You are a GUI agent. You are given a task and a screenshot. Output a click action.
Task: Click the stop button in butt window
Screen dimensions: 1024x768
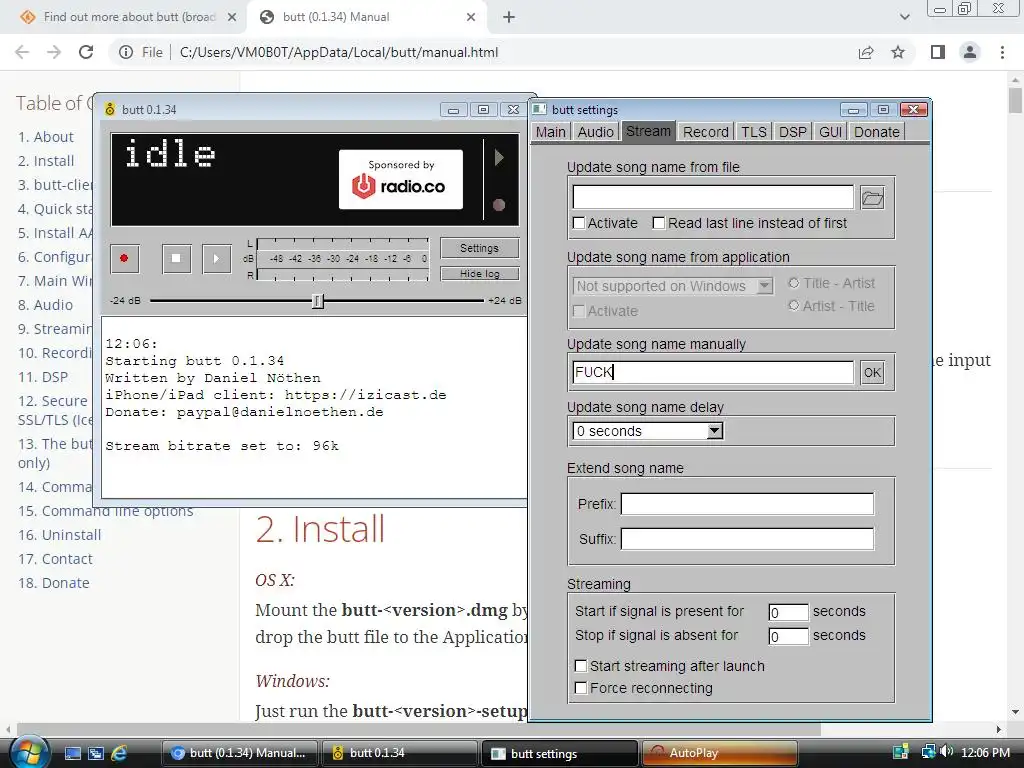176,258
